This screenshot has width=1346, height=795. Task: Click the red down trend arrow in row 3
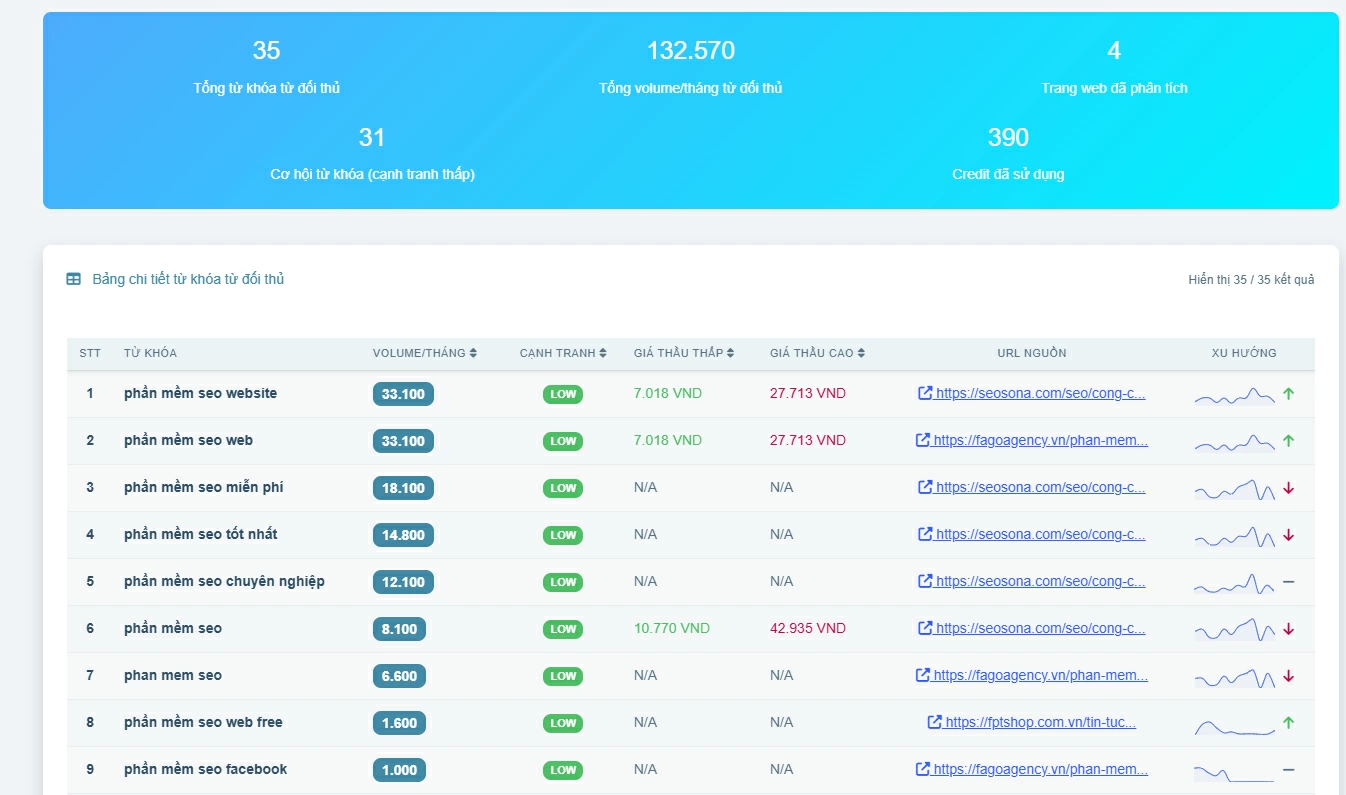[x=1288, y=488]
